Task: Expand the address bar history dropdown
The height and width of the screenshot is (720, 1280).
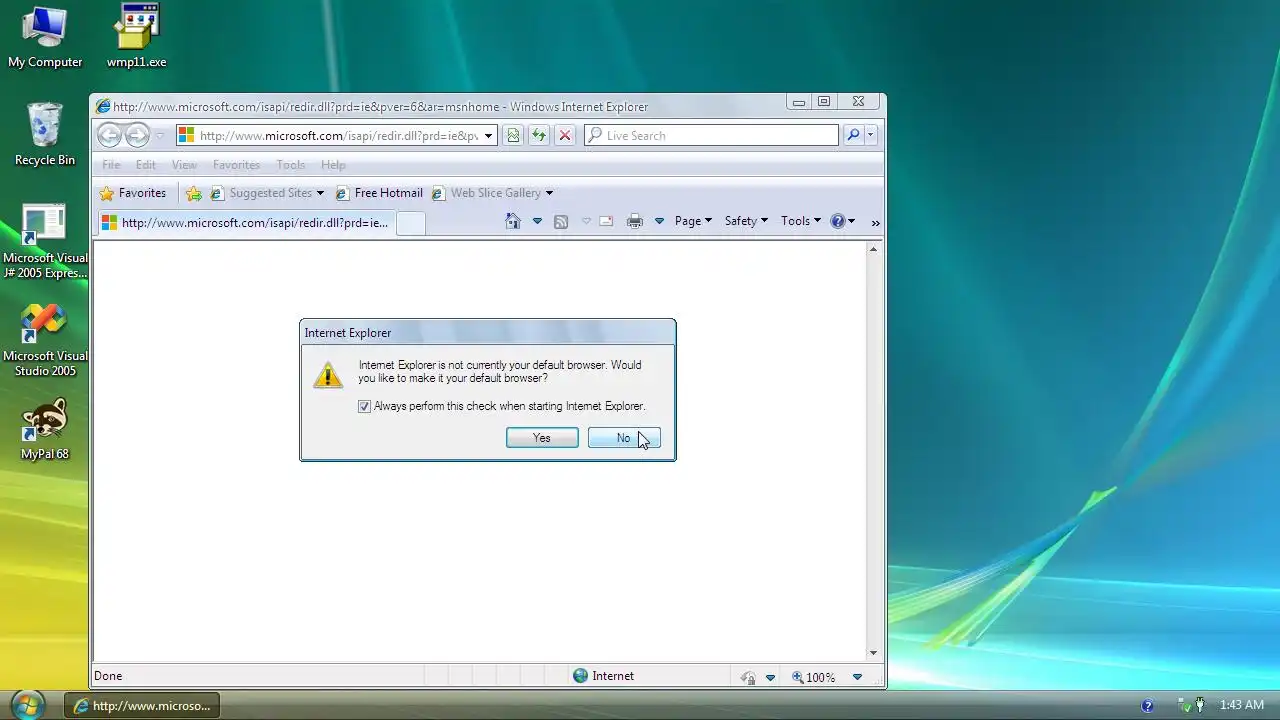Action: [x=489, y=136]
